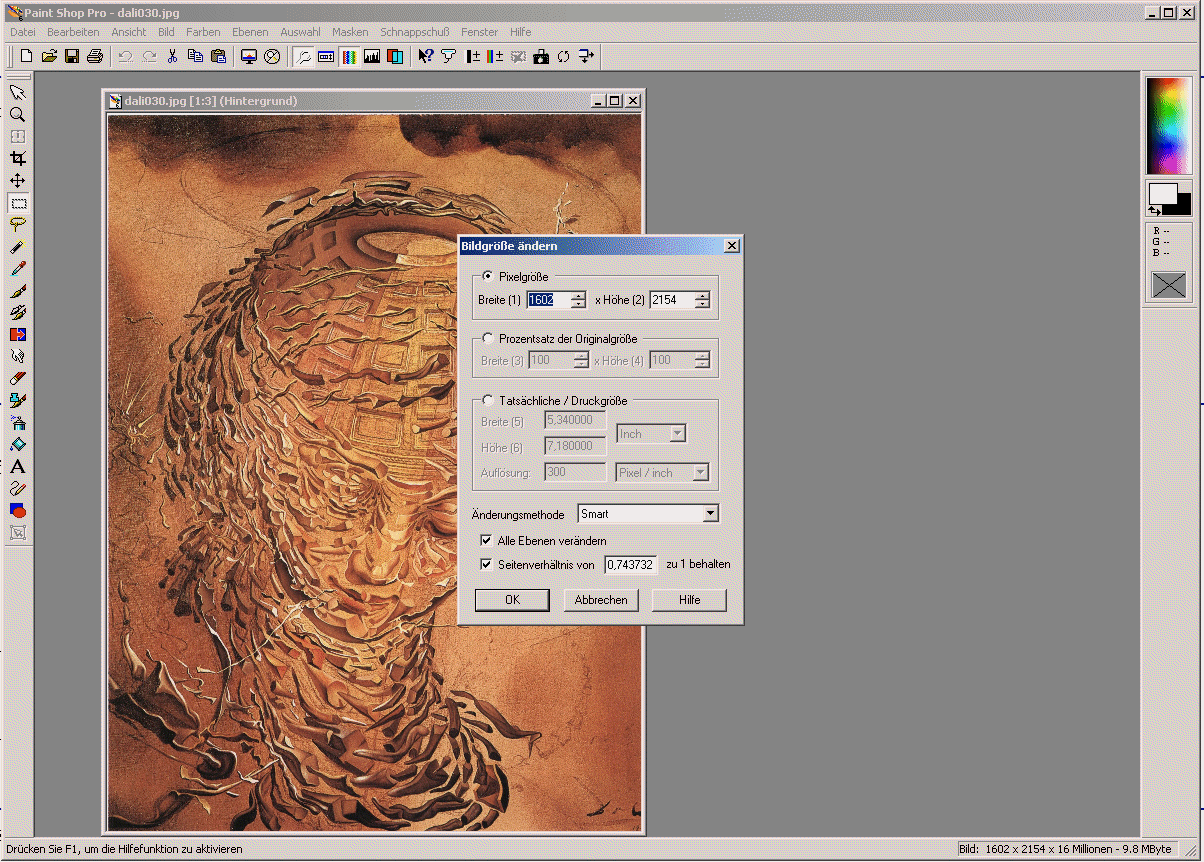
Task: Select the Clone Brush tool
Action: click(17, 312)
